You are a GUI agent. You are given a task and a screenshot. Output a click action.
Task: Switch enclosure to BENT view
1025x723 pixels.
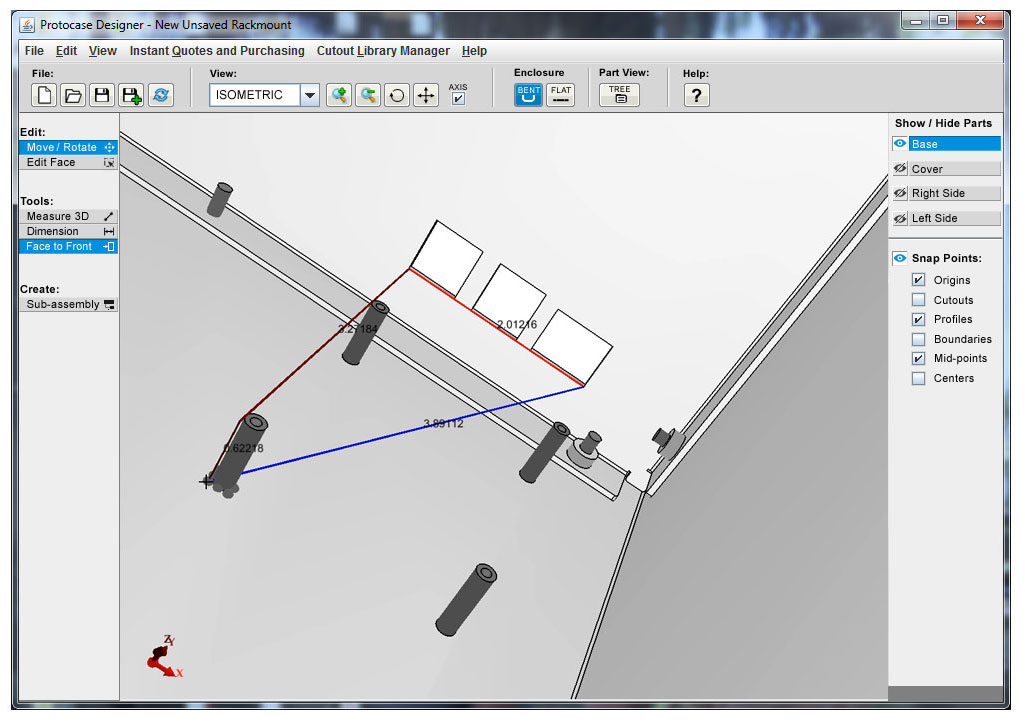click(x=527, y=95)
